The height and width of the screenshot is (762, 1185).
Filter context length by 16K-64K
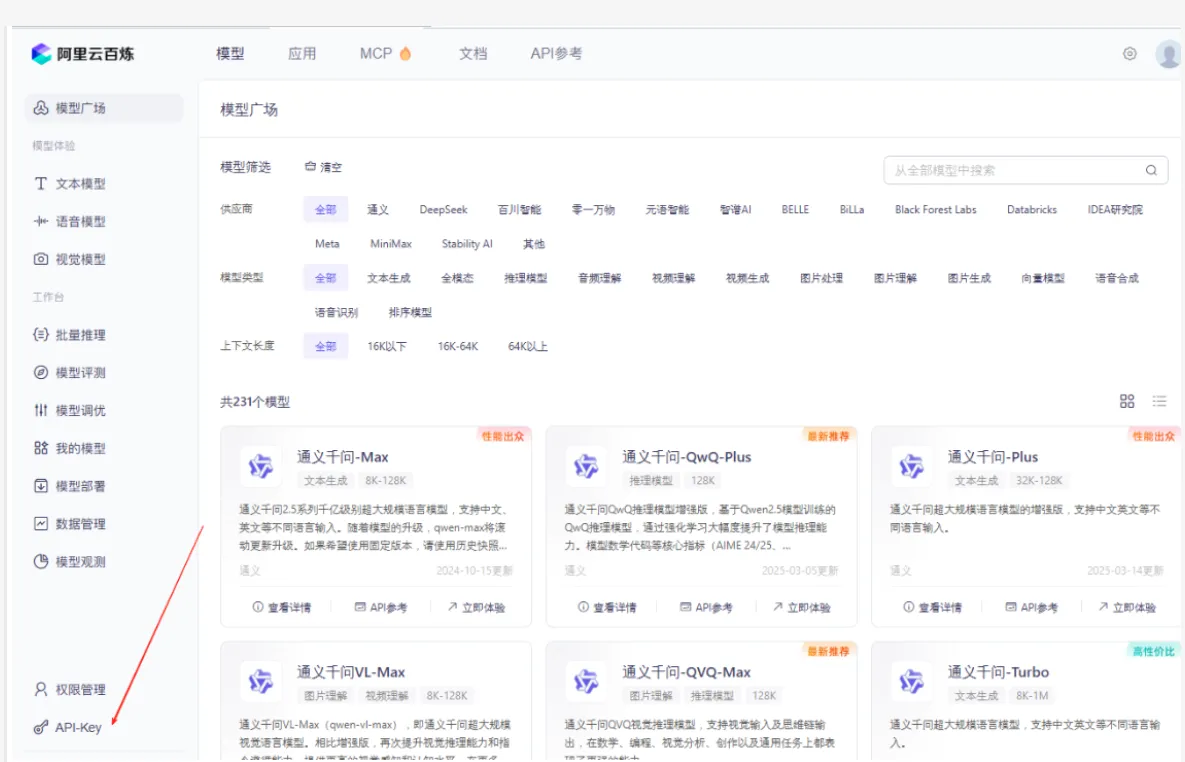(x=458, y=346)
